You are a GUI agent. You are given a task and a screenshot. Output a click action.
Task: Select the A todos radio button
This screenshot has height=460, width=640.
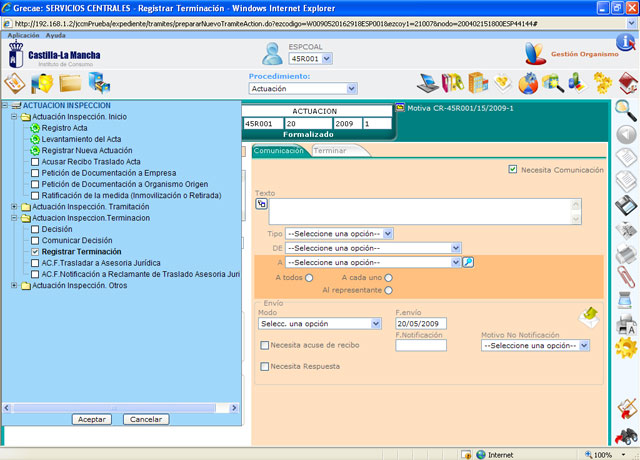click(309, 278)
